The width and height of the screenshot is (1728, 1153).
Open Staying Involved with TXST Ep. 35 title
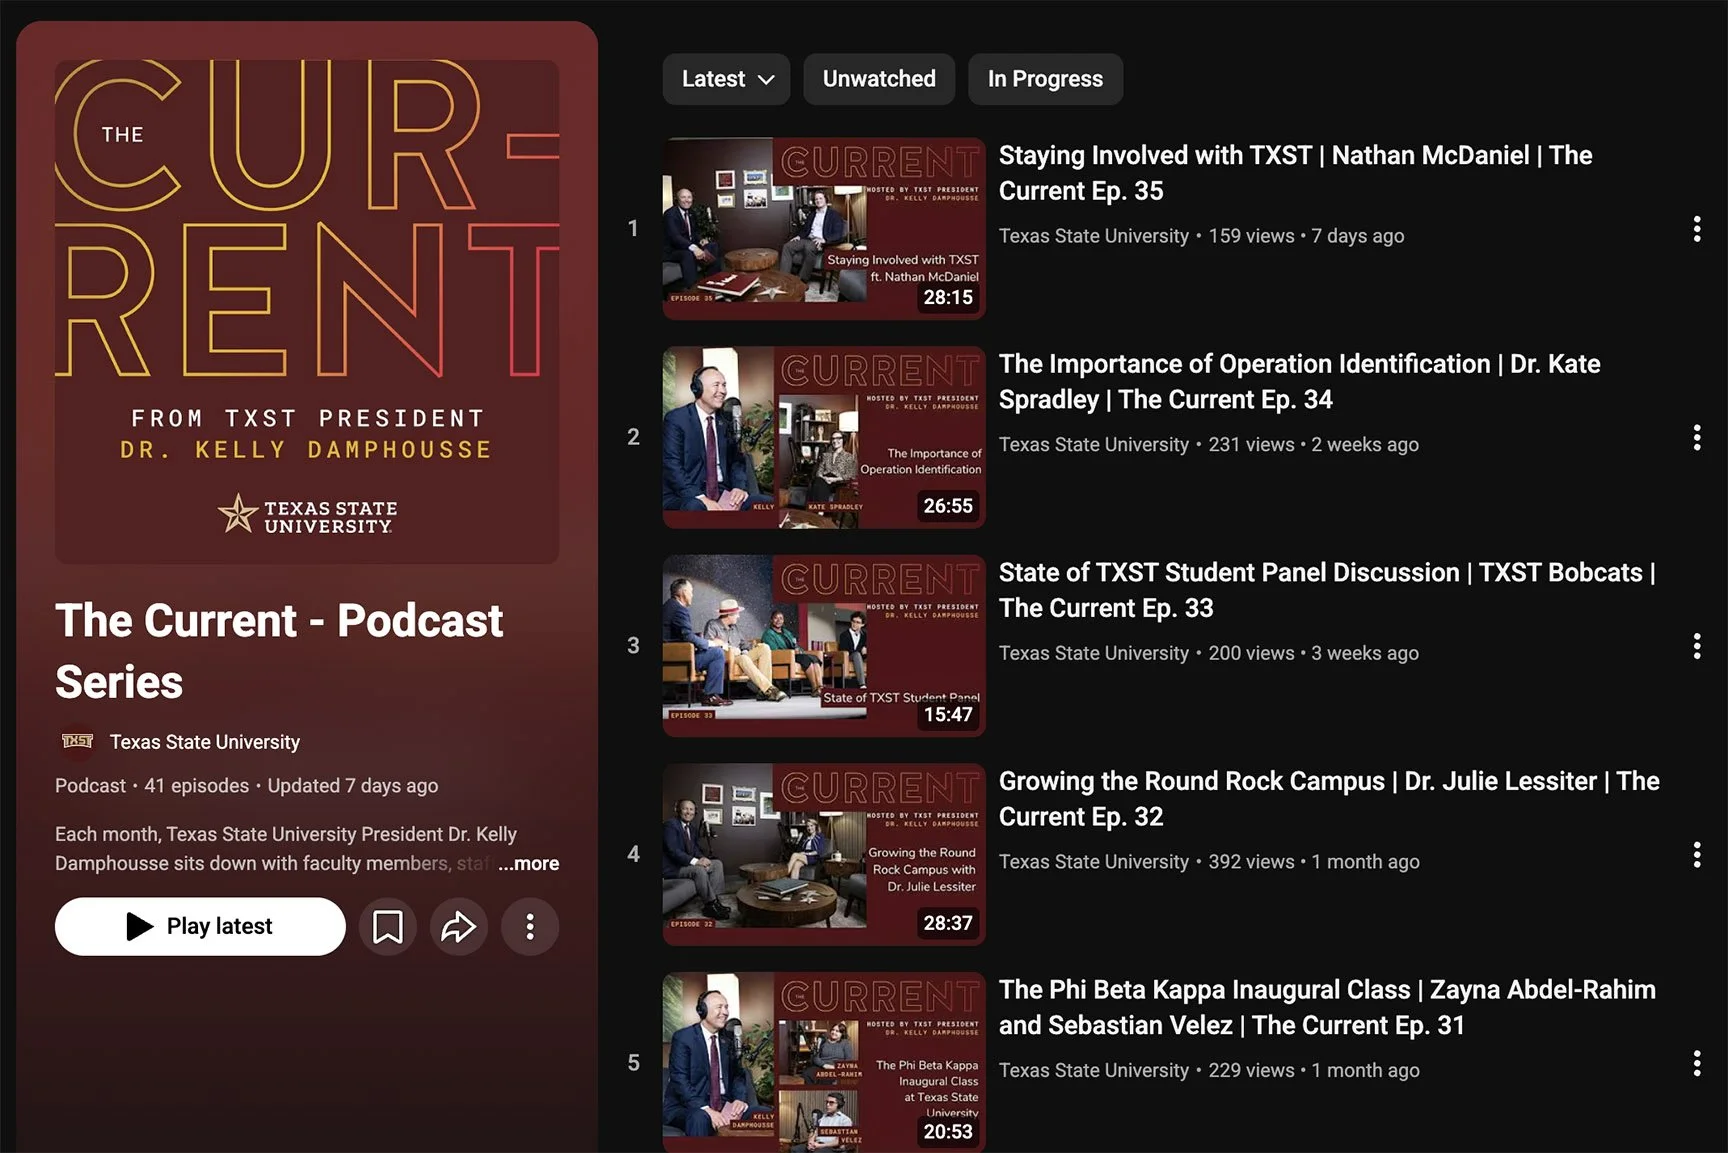coord(1295,173)
